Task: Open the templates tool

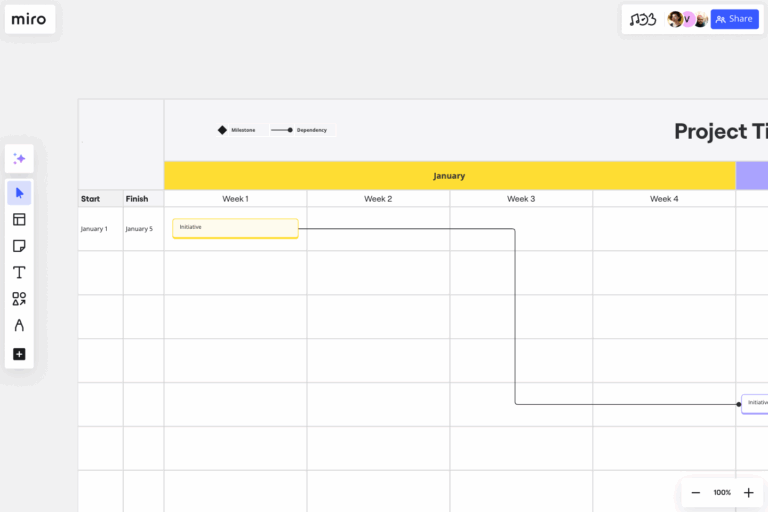Action: pyautogui.click(x=19, y=219)
